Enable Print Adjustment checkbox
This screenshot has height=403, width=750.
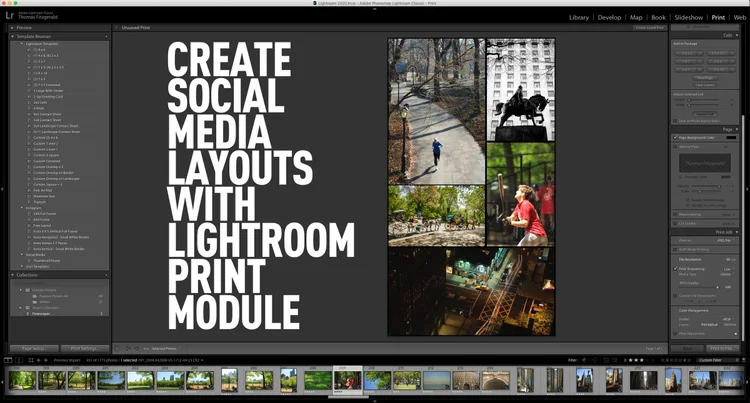(675, 334)
